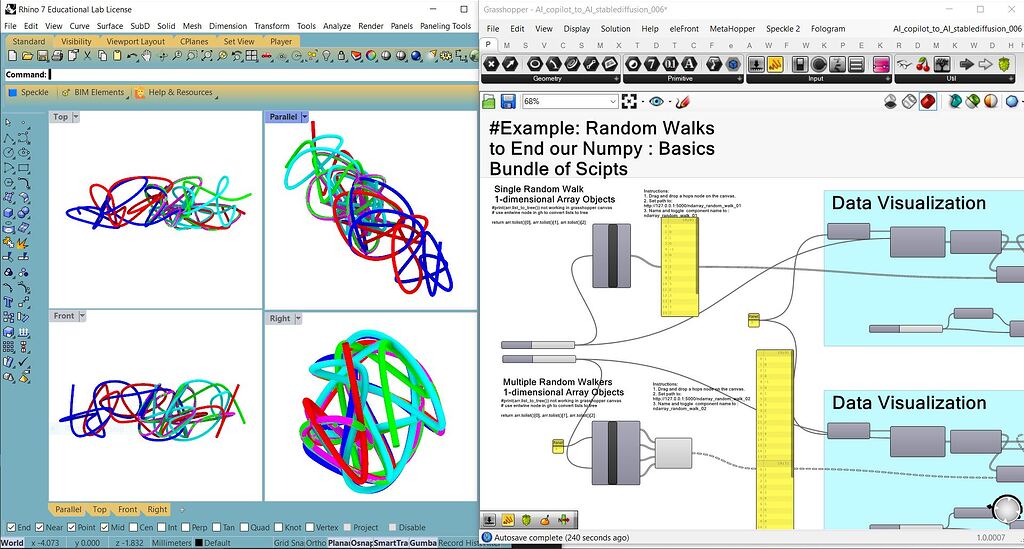Click the red car icon in Rhino toolbar
Image resolution: width=1024 pixels, height=549 pixels.
click(x=266, y=56)
